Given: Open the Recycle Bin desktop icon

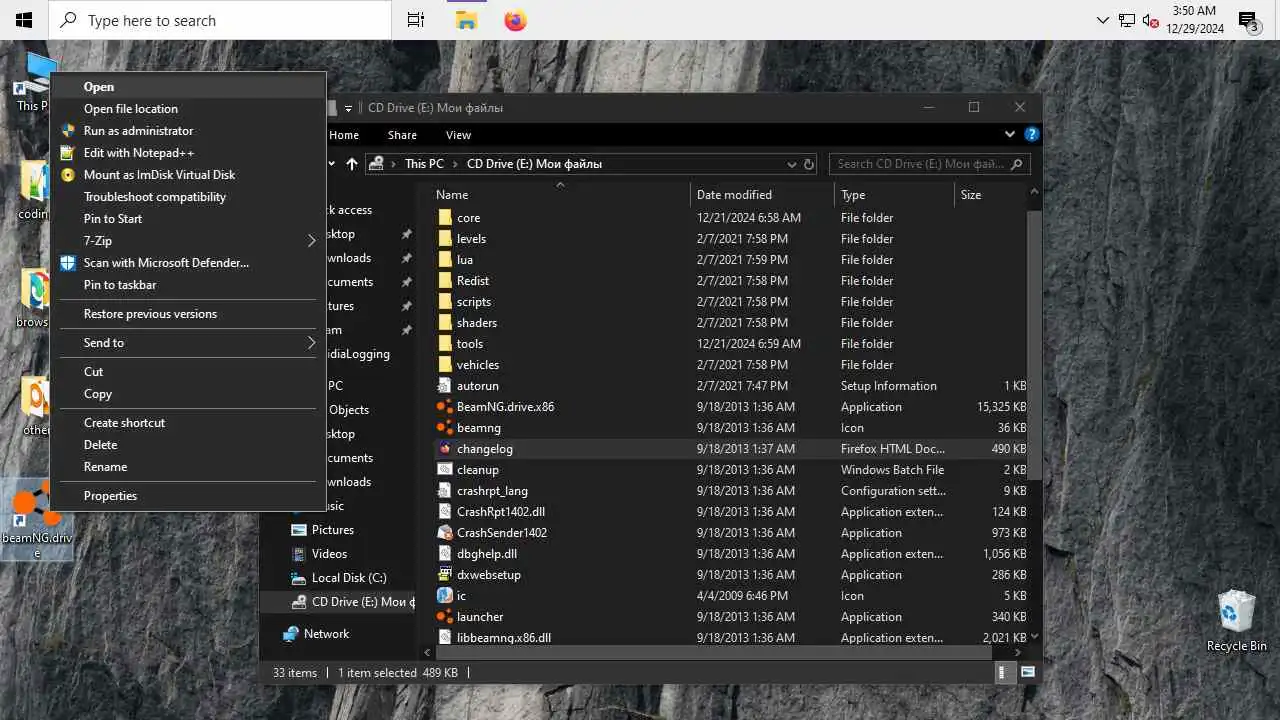Looking at the screenshot, I should (1236, 621).
